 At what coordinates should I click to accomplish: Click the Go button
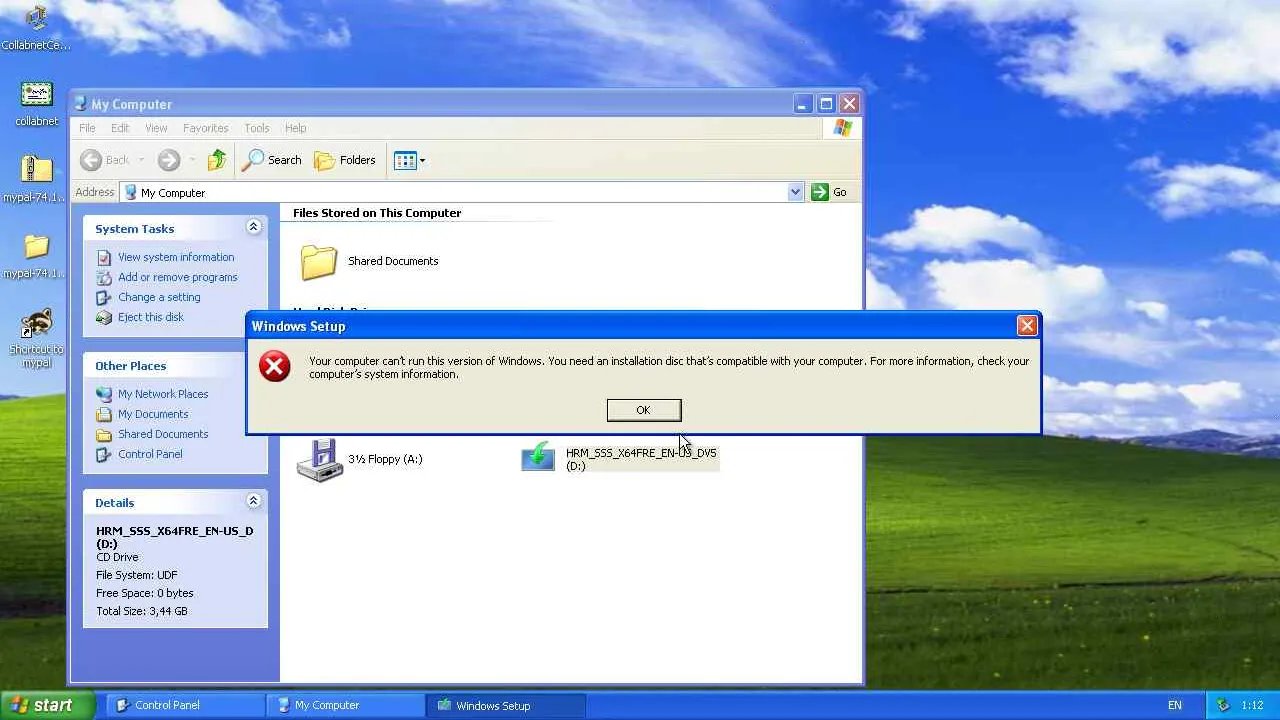click(830, 192)
